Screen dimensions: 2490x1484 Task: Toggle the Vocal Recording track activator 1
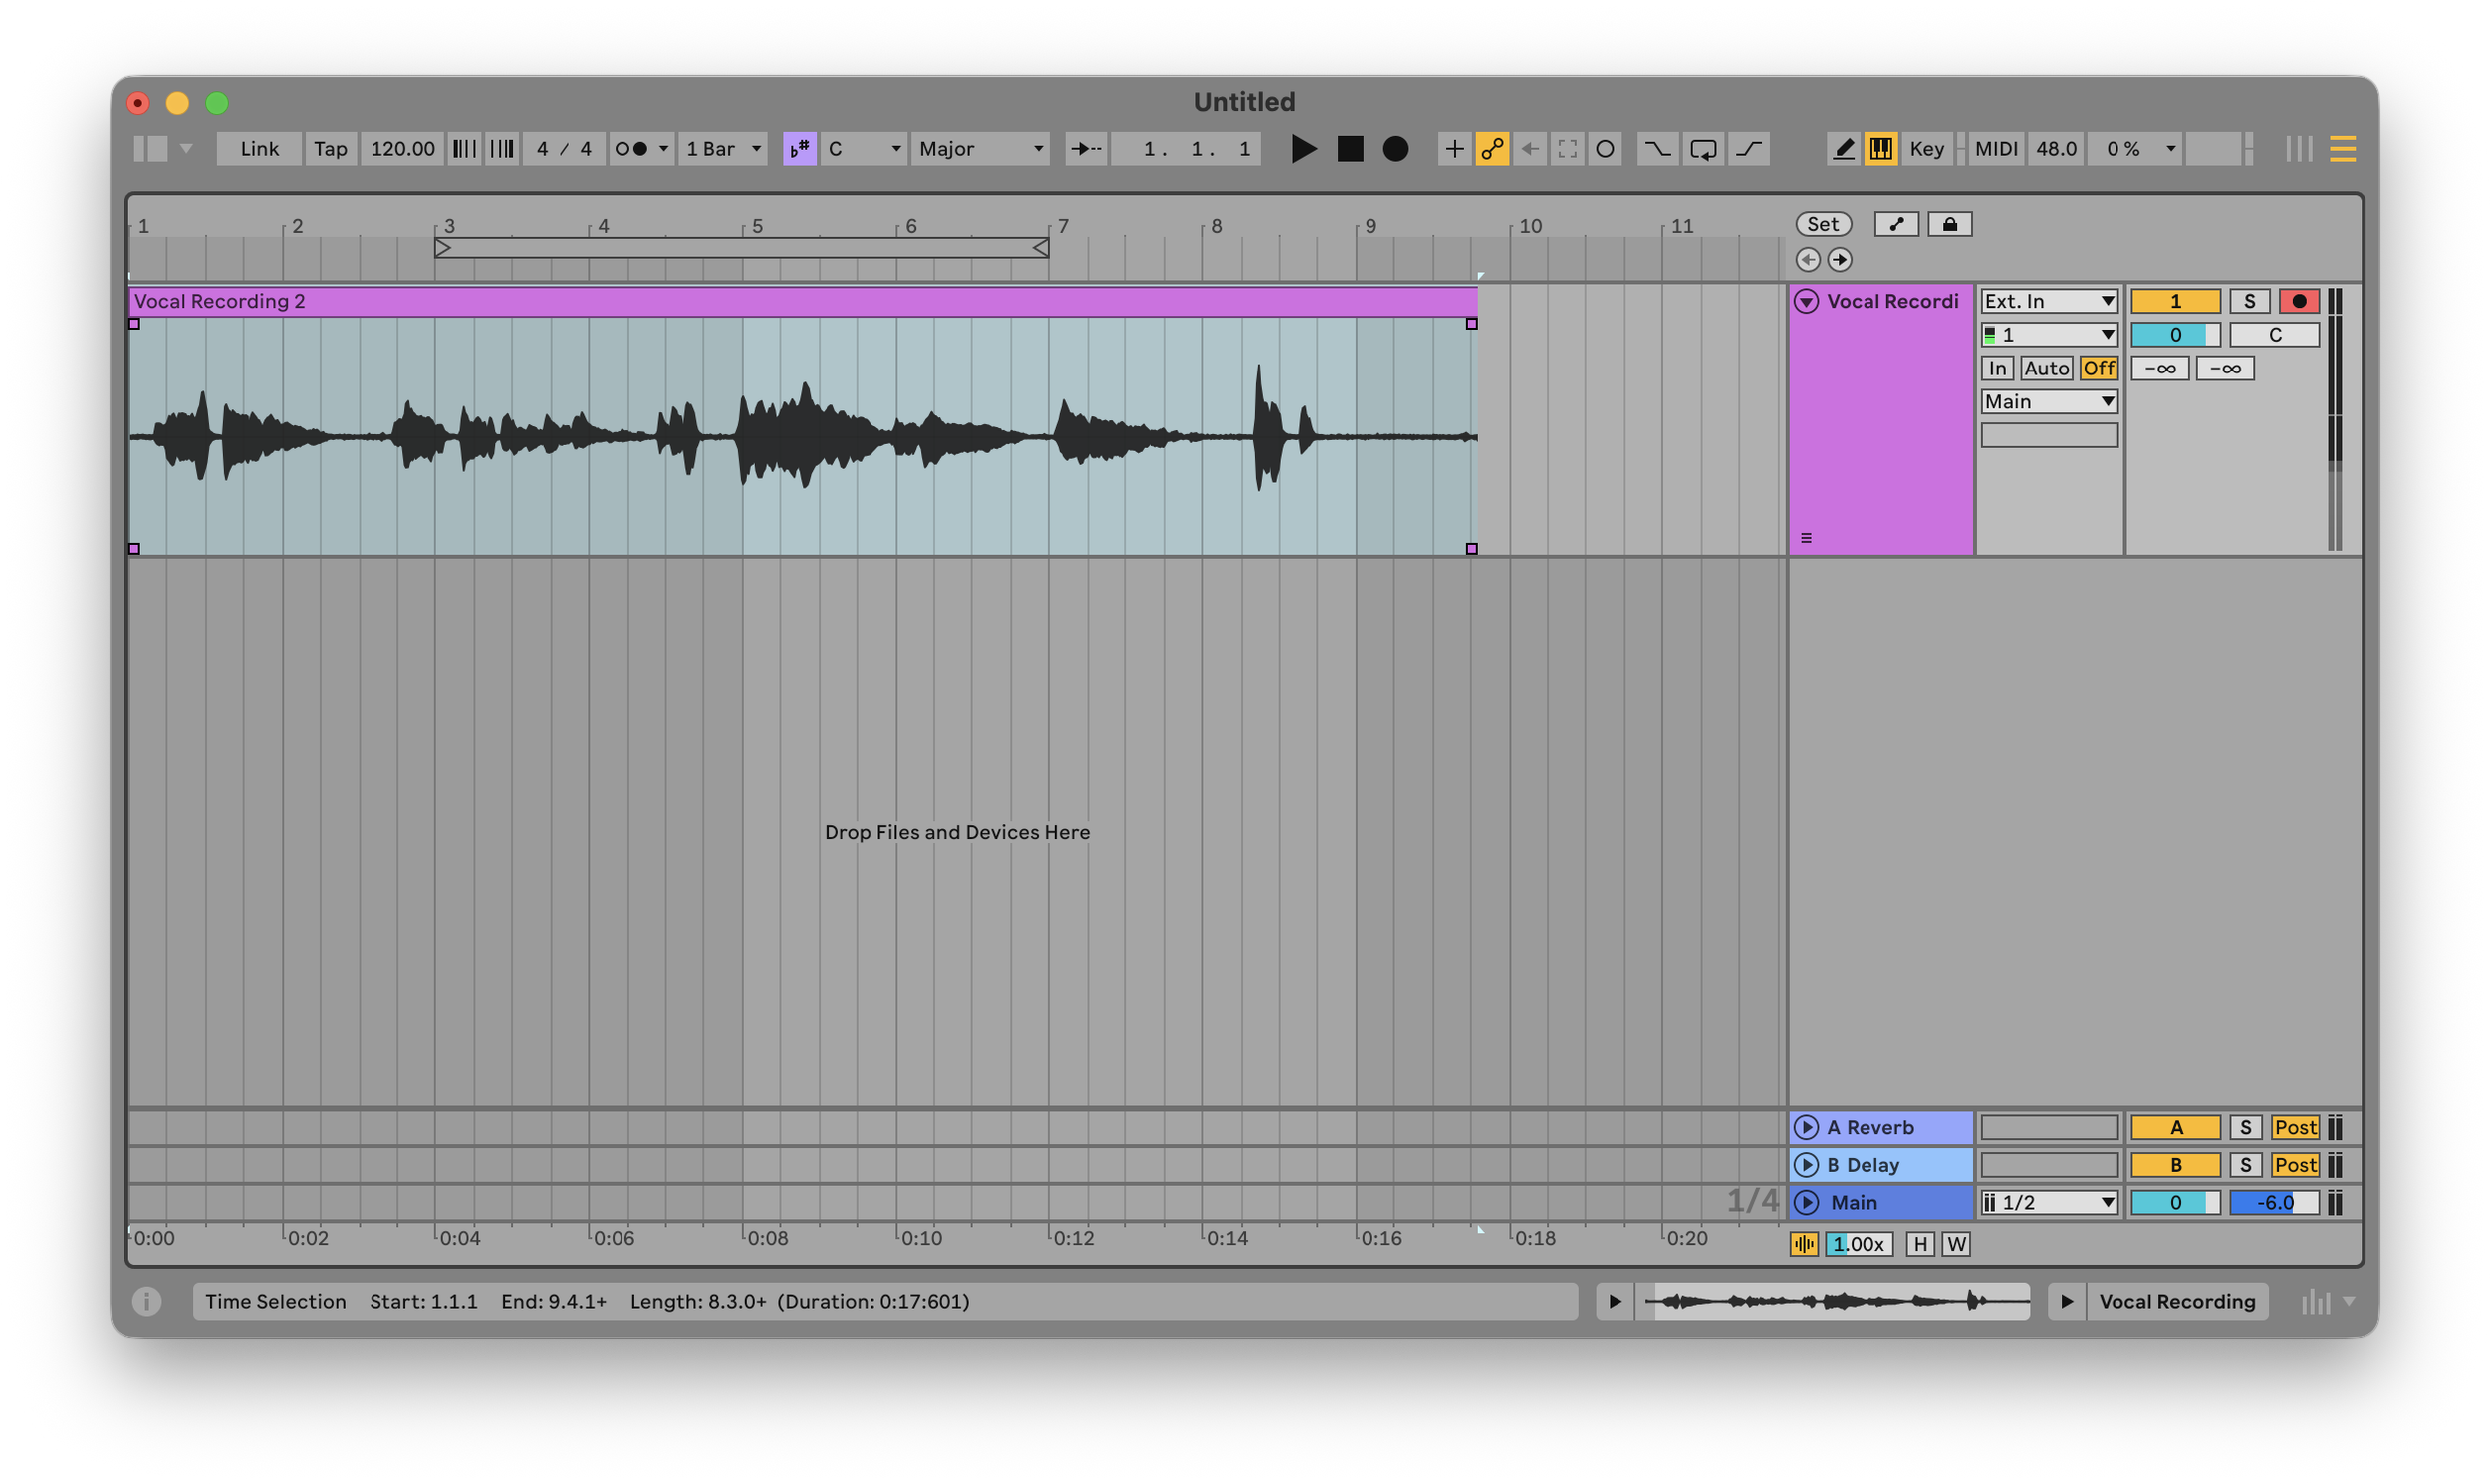[2176, 301]
